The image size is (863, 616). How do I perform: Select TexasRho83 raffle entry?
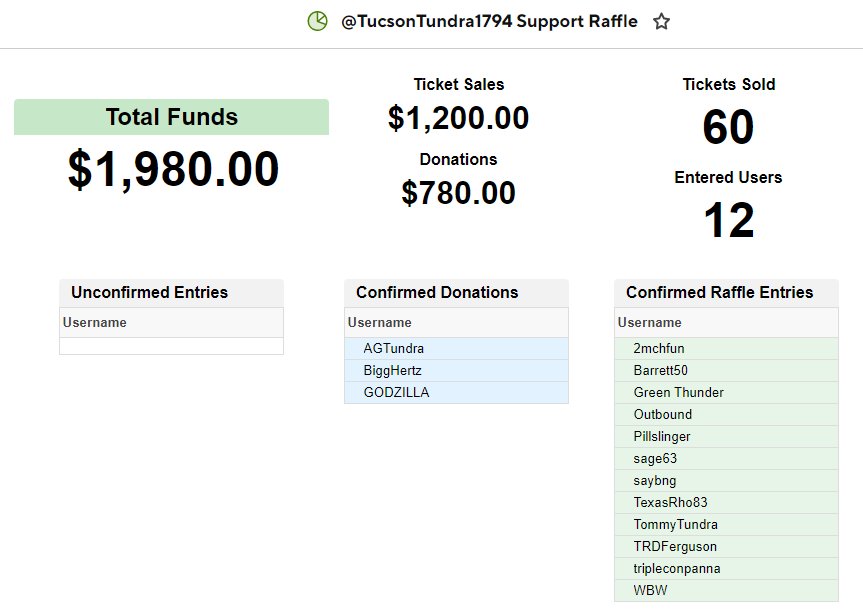(x=726, y=503)
